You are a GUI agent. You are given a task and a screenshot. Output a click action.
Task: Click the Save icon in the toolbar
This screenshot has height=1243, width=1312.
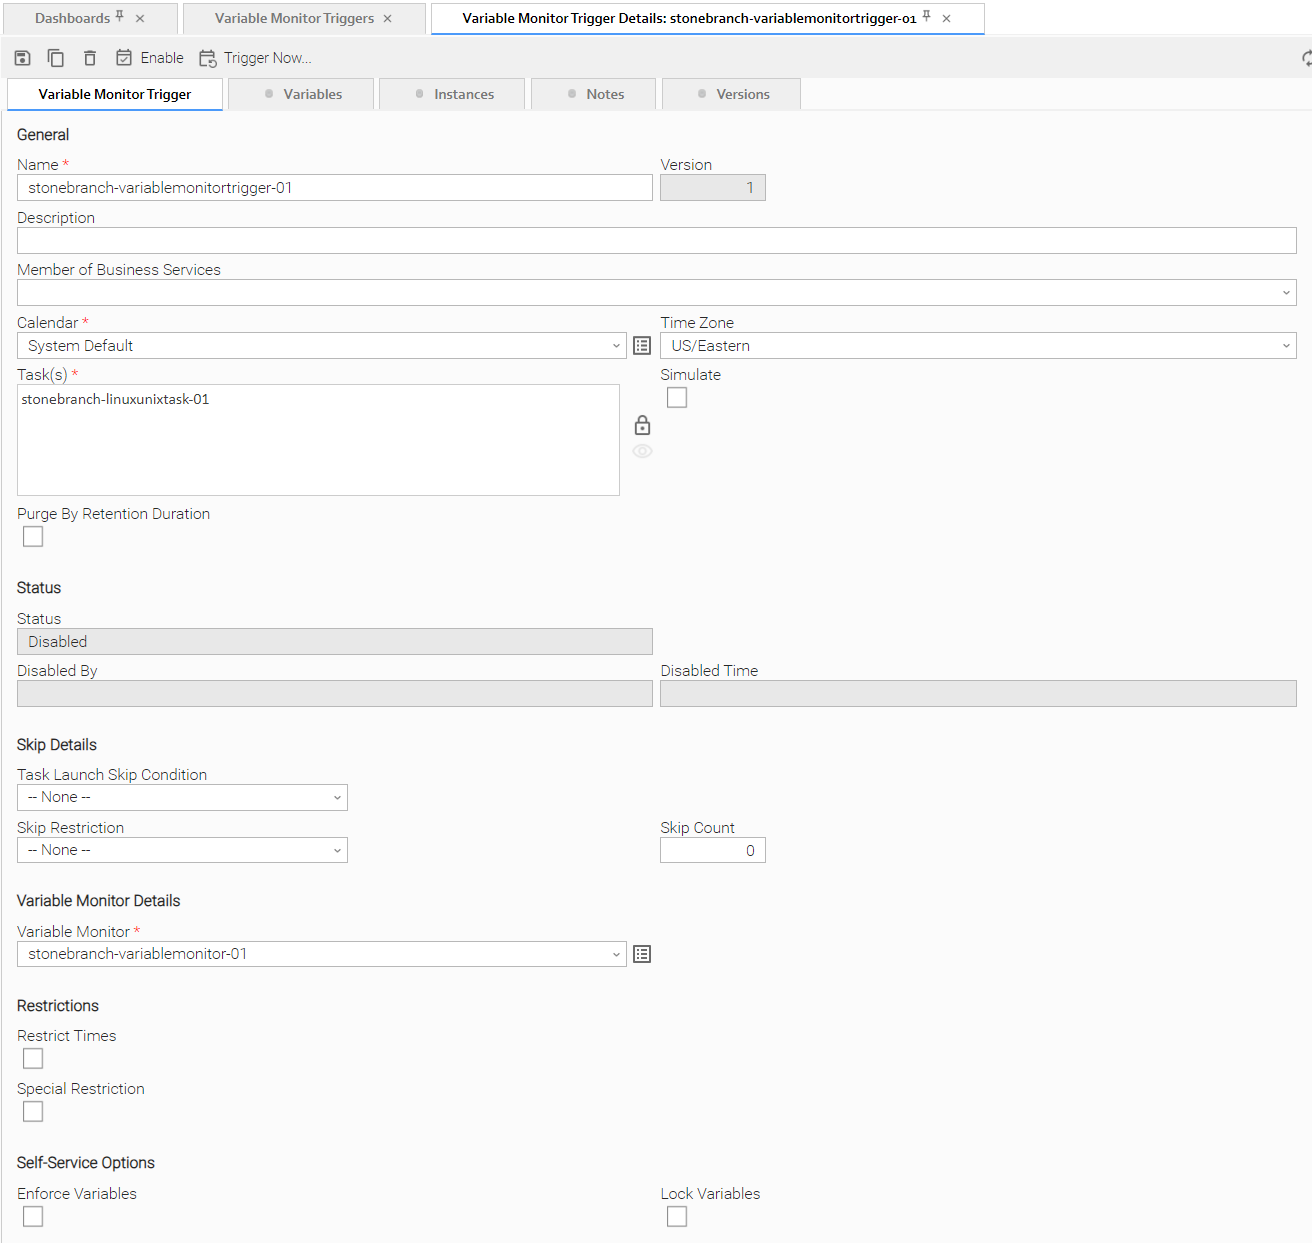pyautogui.click(x=22, y=58)
